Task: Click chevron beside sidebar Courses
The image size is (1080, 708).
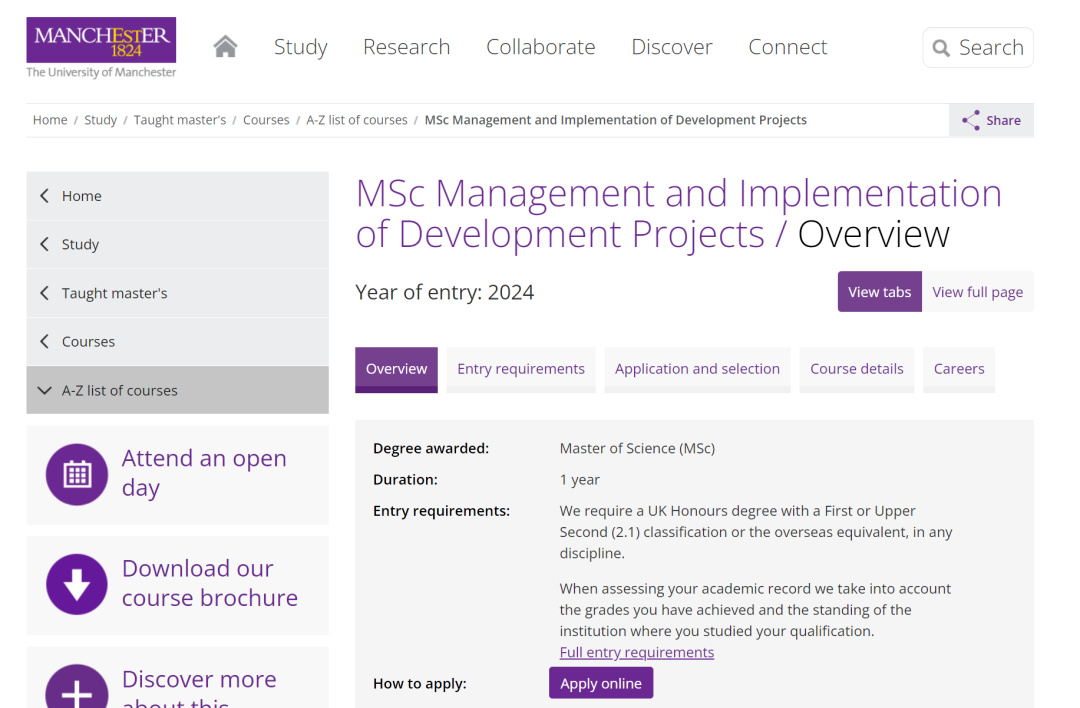Action: [x=45, y=341]
